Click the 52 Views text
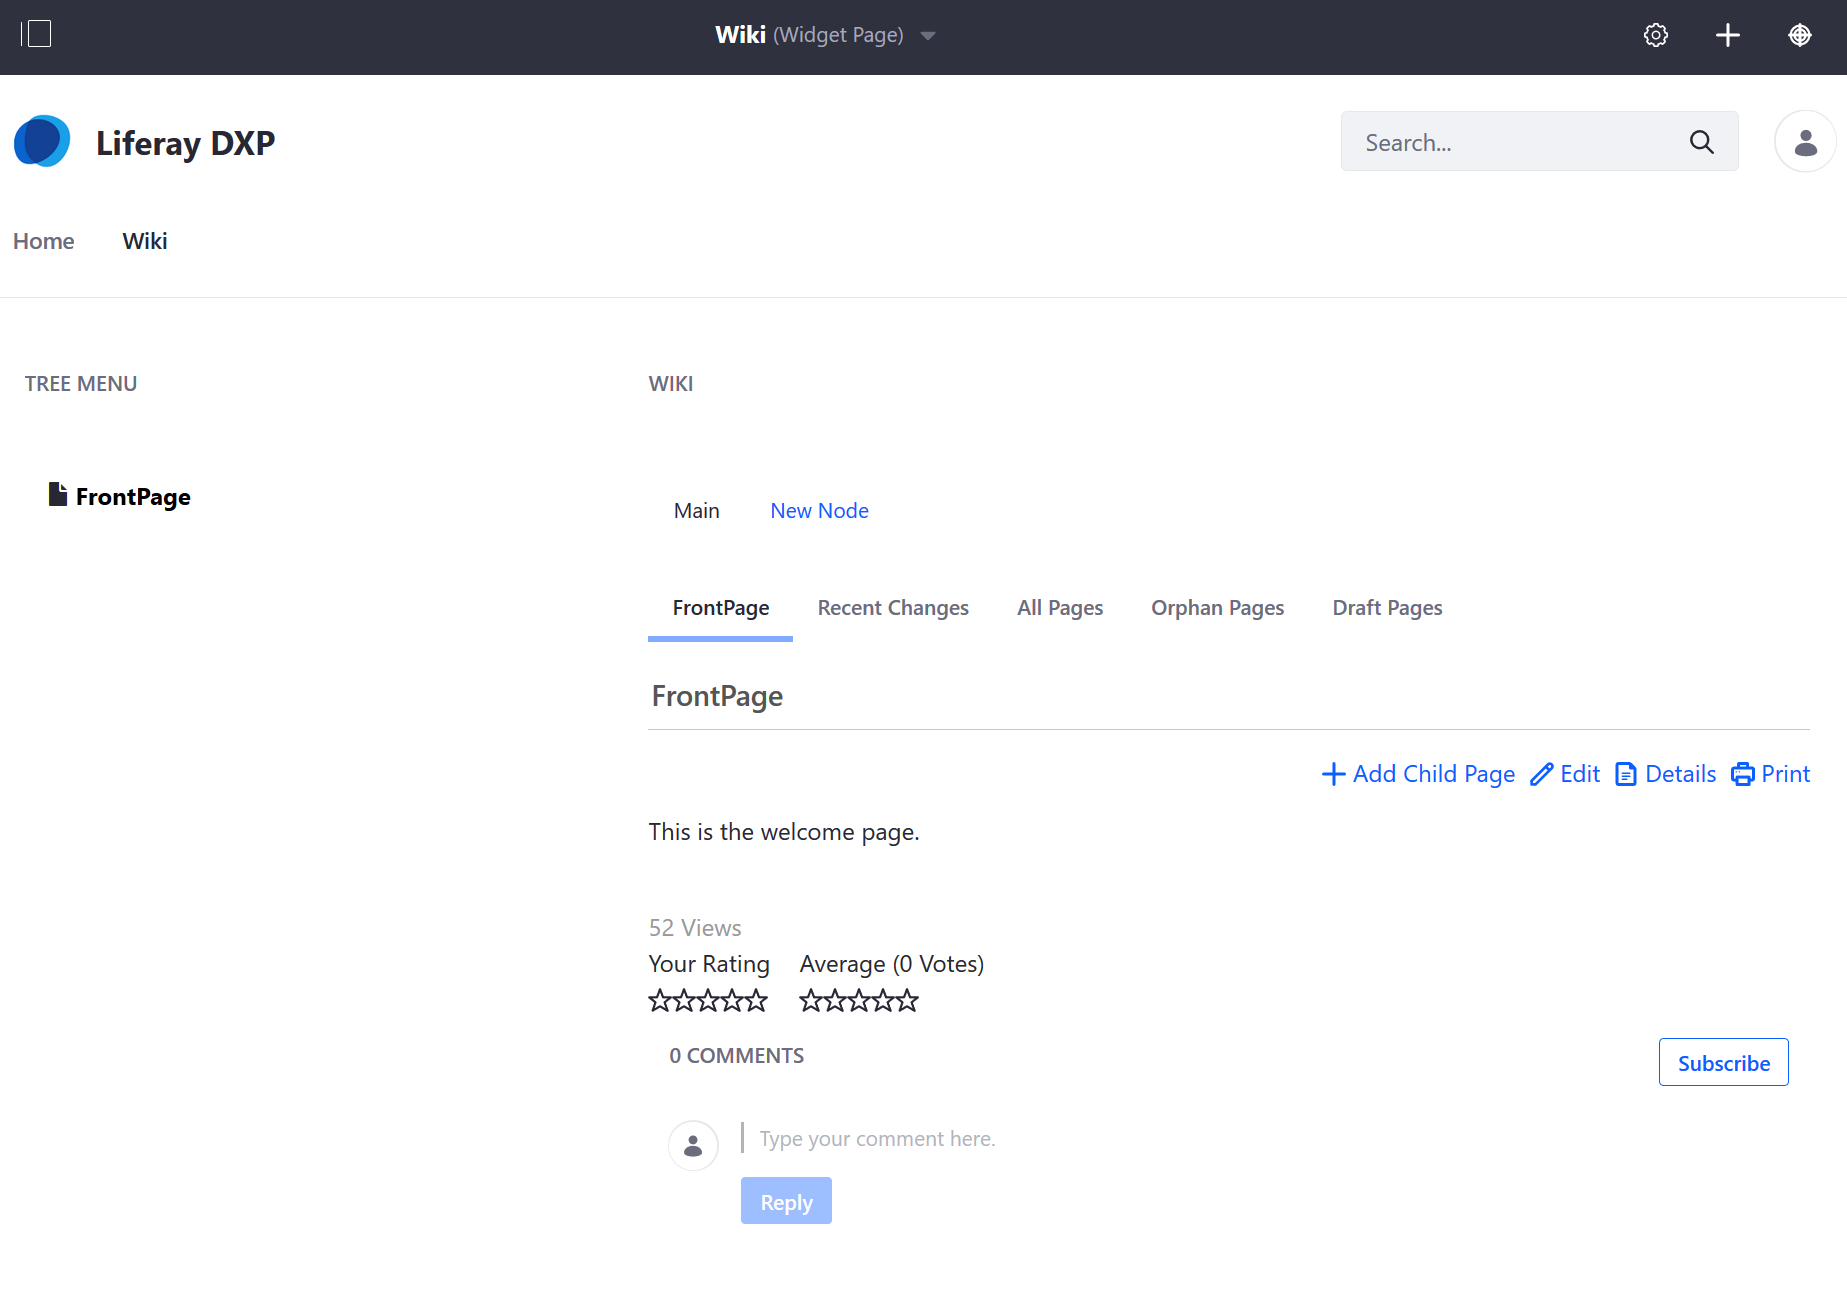This screenshot has width=1847, height=1312. tap(695, 928)
